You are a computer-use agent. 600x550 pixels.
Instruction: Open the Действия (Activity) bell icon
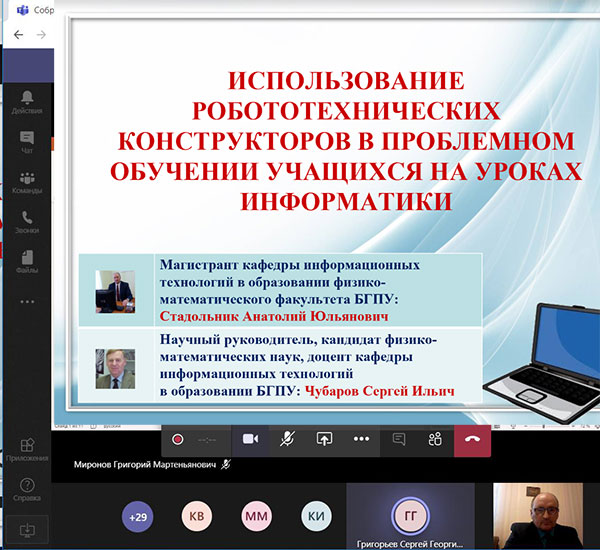26,98
